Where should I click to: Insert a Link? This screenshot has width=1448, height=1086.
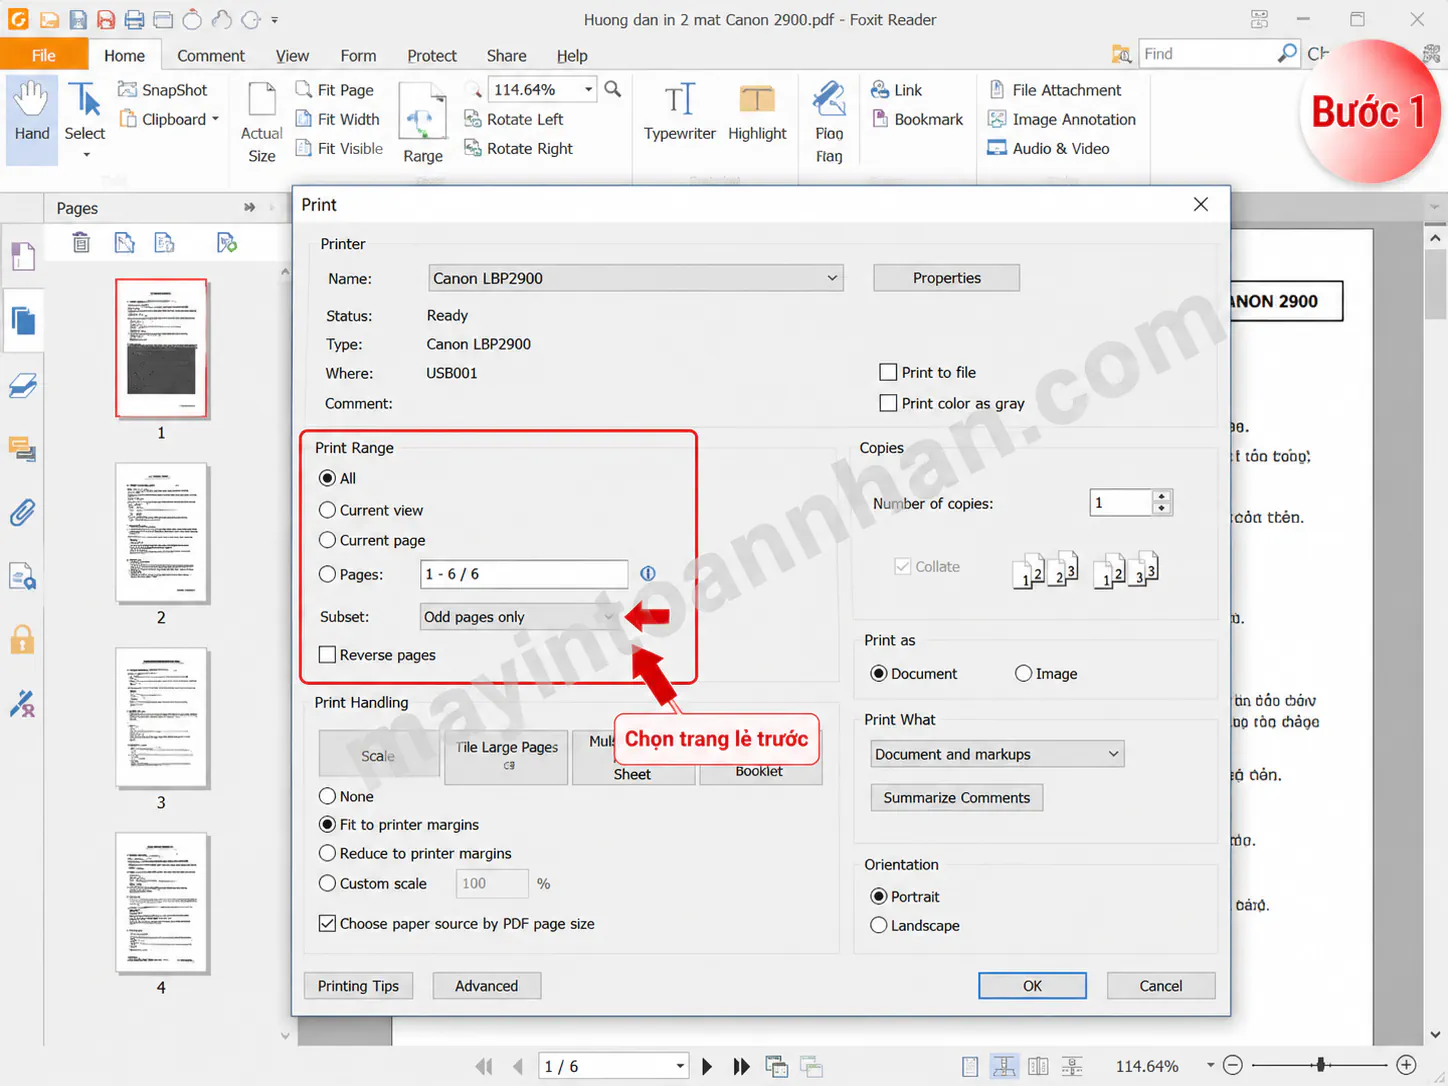896,90
